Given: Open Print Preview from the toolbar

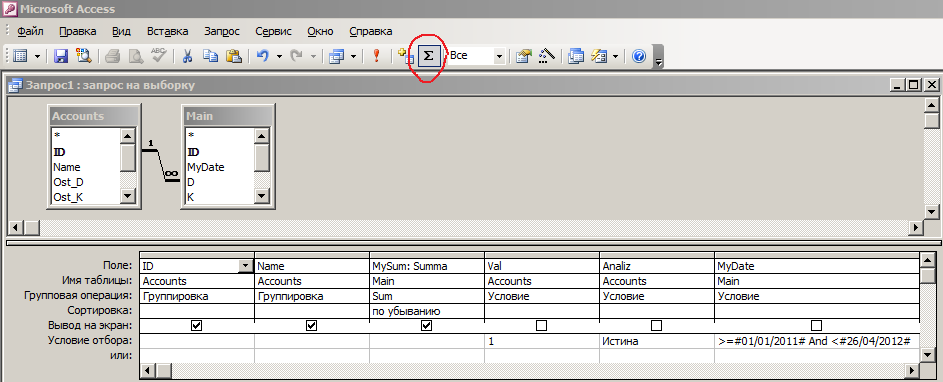Looking at the screenshot, I should tap(136, 56).
